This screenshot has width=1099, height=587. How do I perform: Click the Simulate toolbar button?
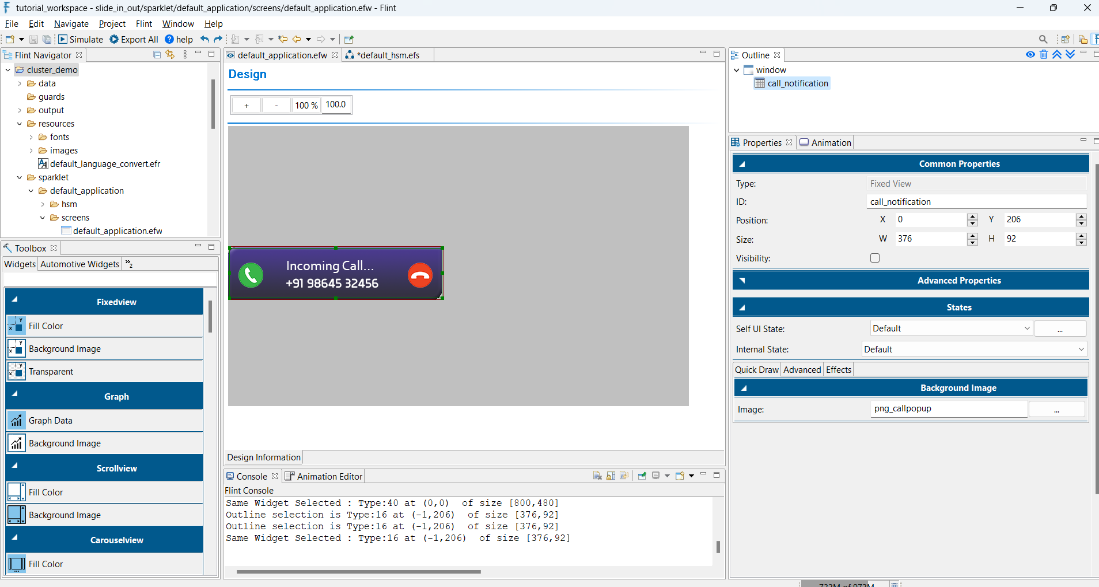pyautogui.click(x=79, y=39)
